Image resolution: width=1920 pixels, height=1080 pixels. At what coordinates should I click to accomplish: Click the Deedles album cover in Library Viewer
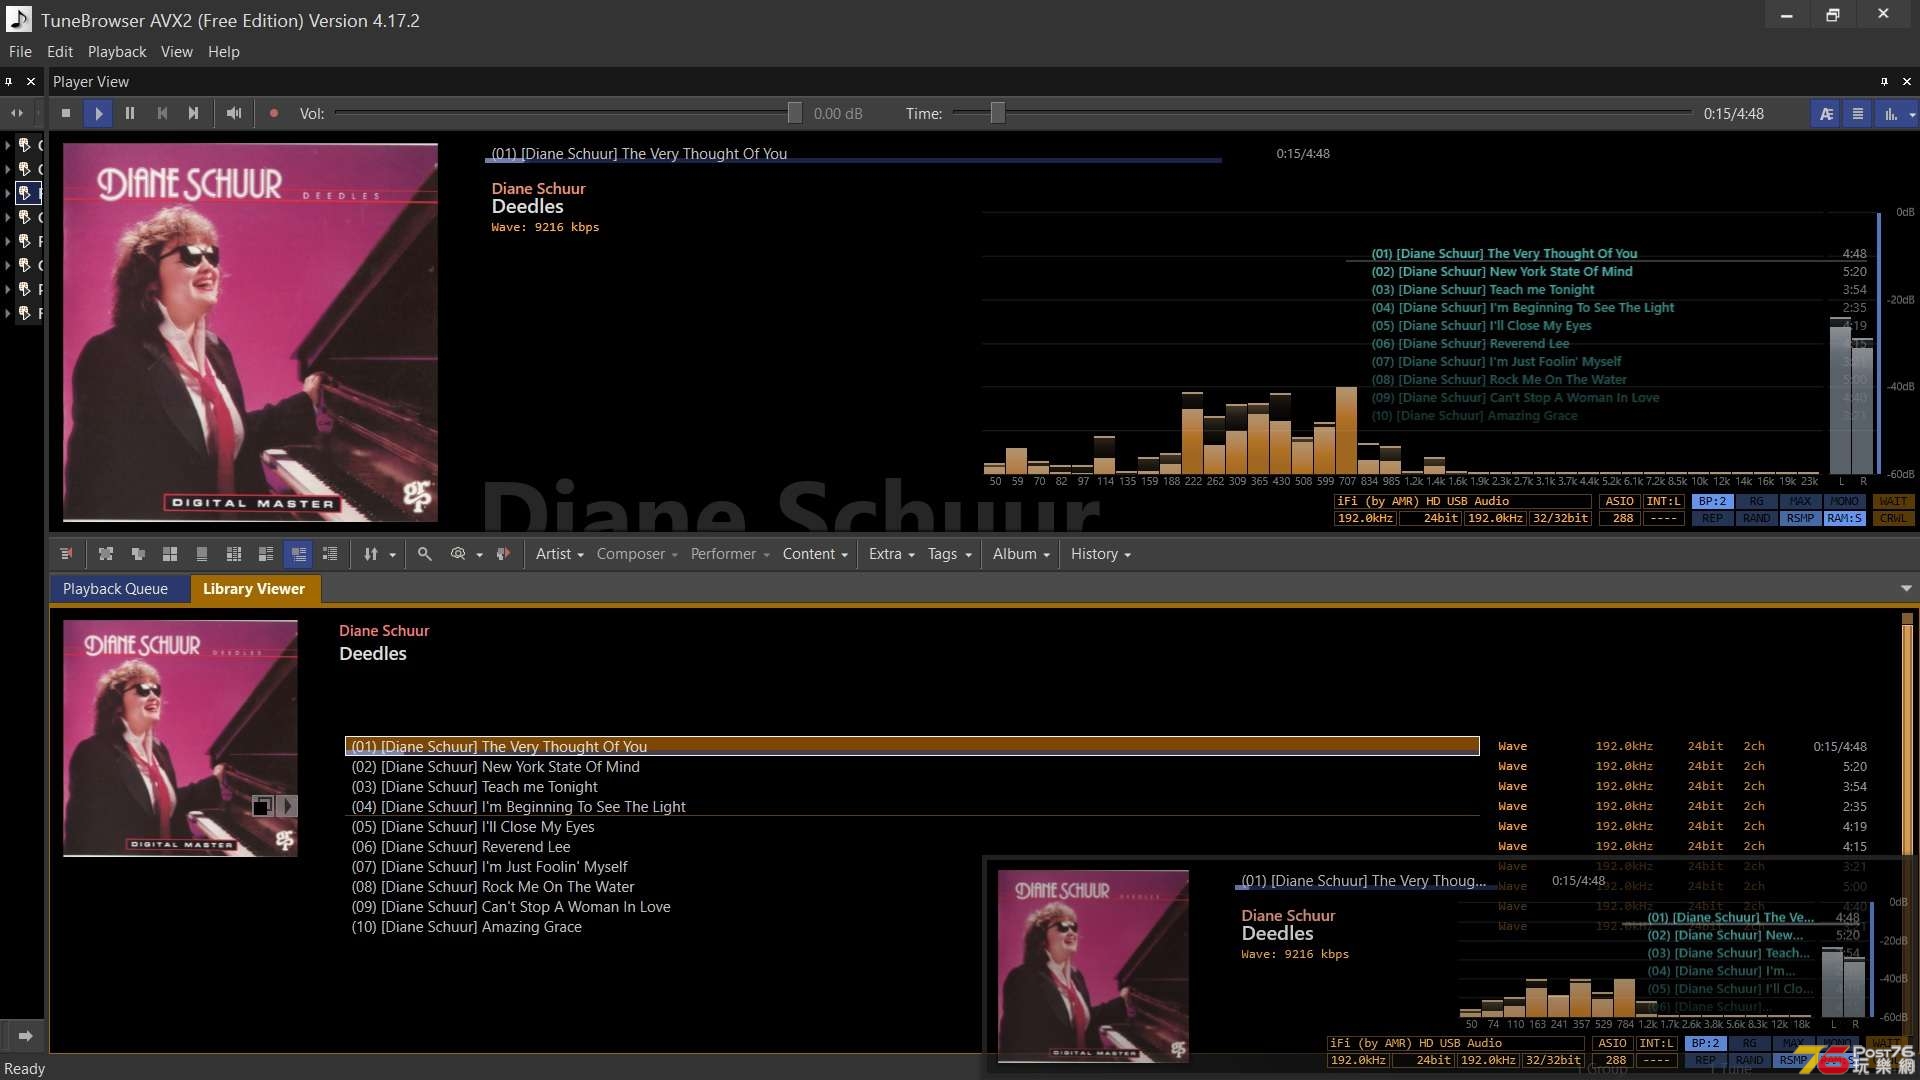180,738
